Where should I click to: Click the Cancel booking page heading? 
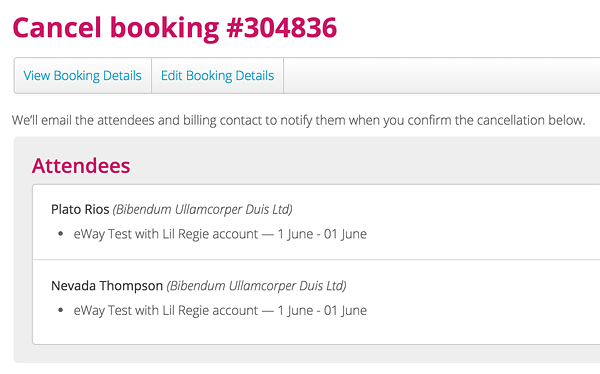pyautogui.click(x=174, y=28)
